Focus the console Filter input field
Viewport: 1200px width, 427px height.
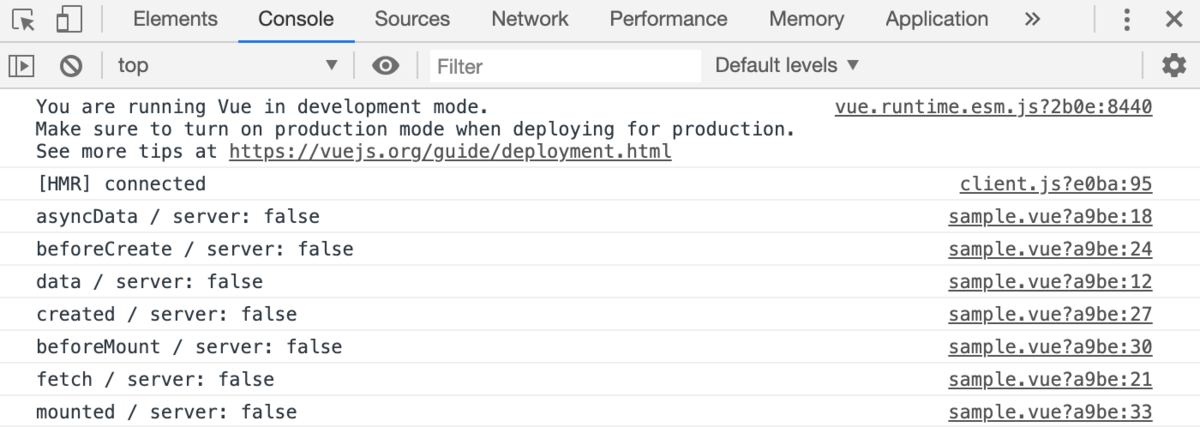566,66
